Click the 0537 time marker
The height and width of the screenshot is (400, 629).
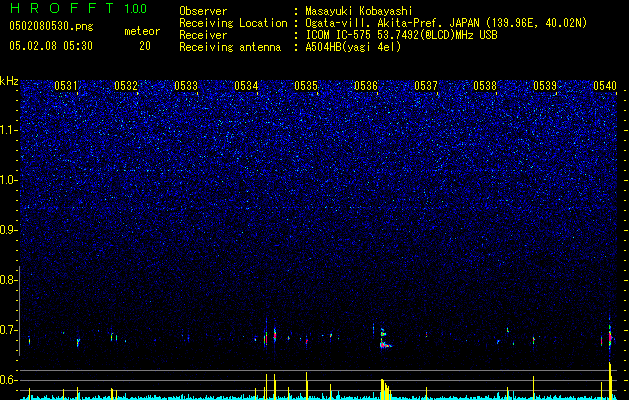(426, 86)
